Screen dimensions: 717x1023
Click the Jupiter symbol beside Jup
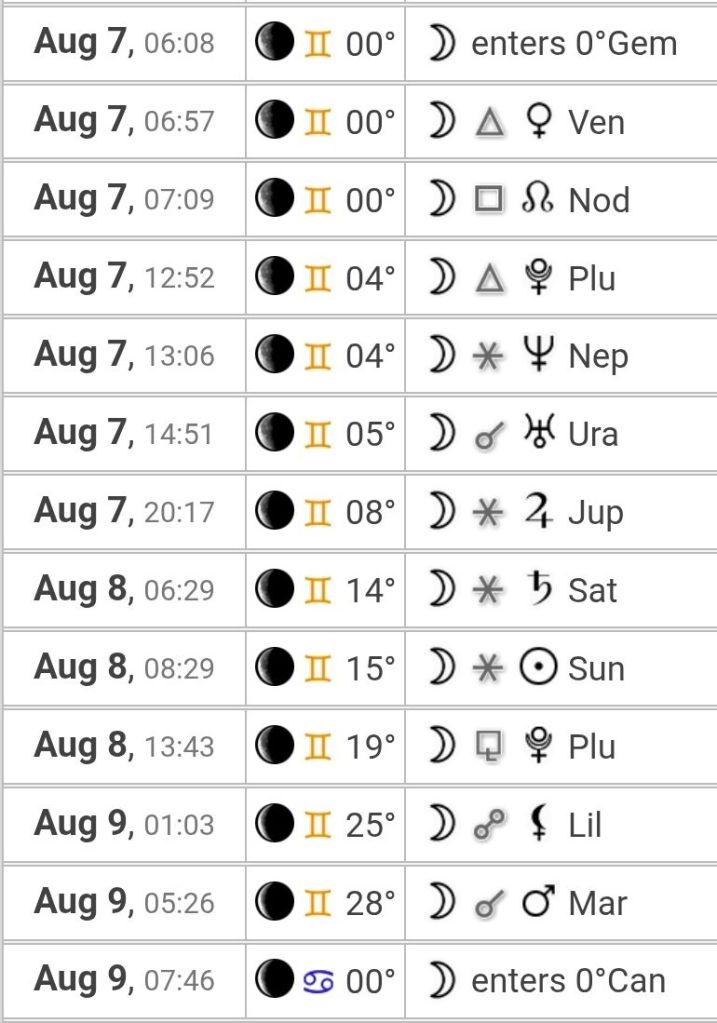coord(539,511)
